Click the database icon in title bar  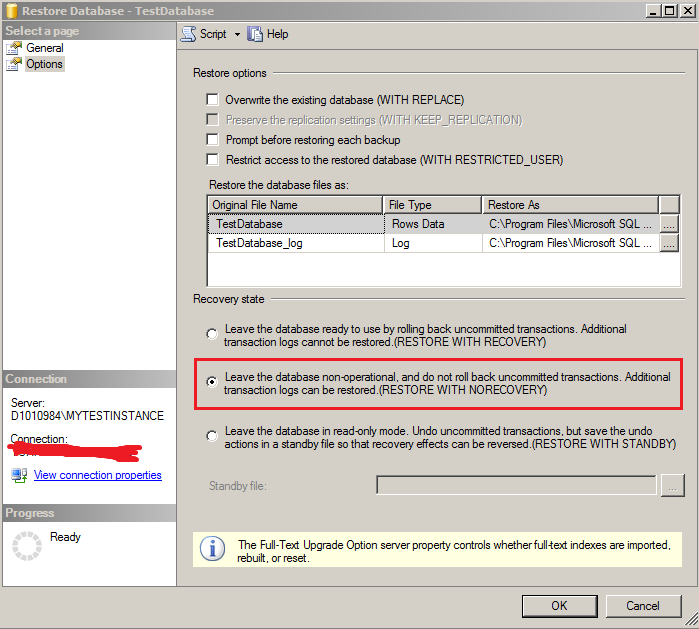12,11
